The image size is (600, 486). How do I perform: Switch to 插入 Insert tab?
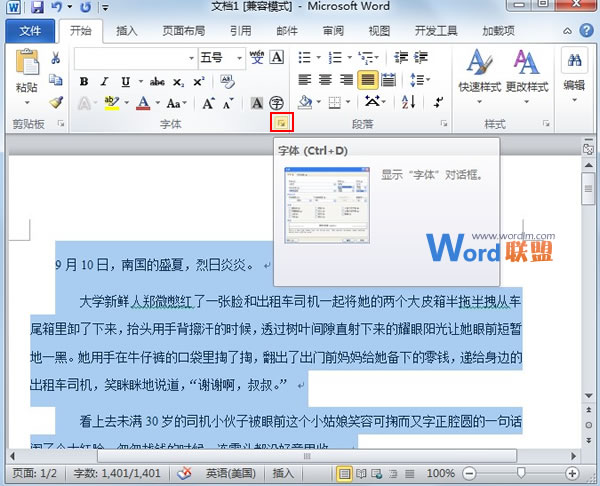click(127, 31)
